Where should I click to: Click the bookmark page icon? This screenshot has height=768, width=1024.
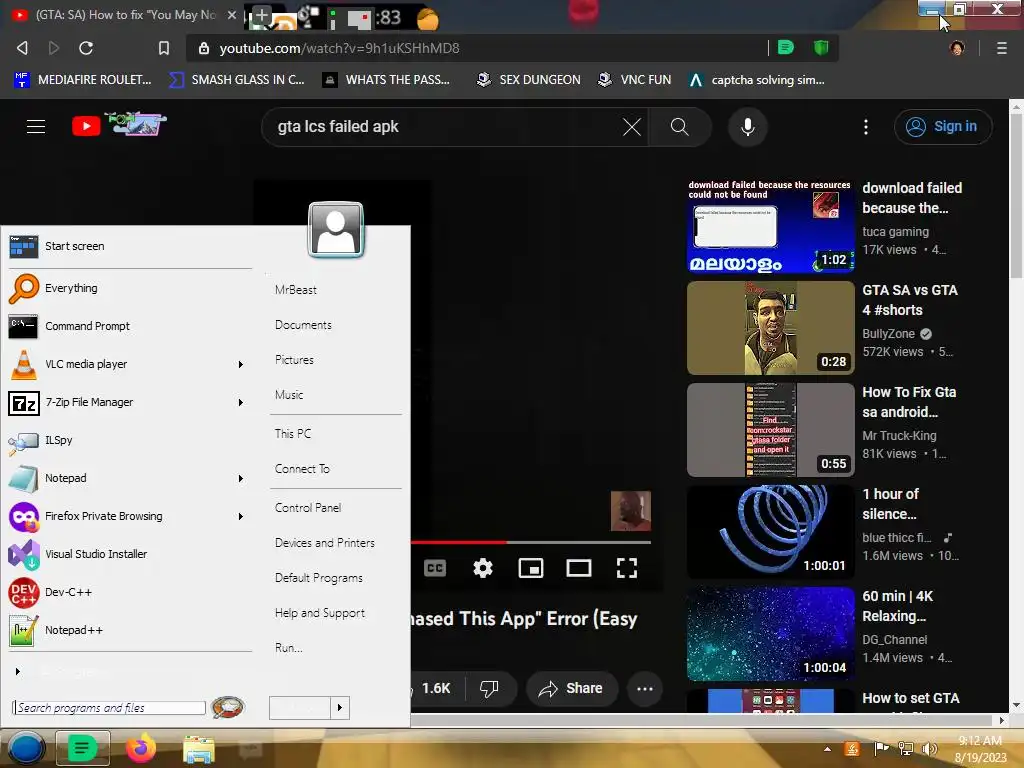164,48
